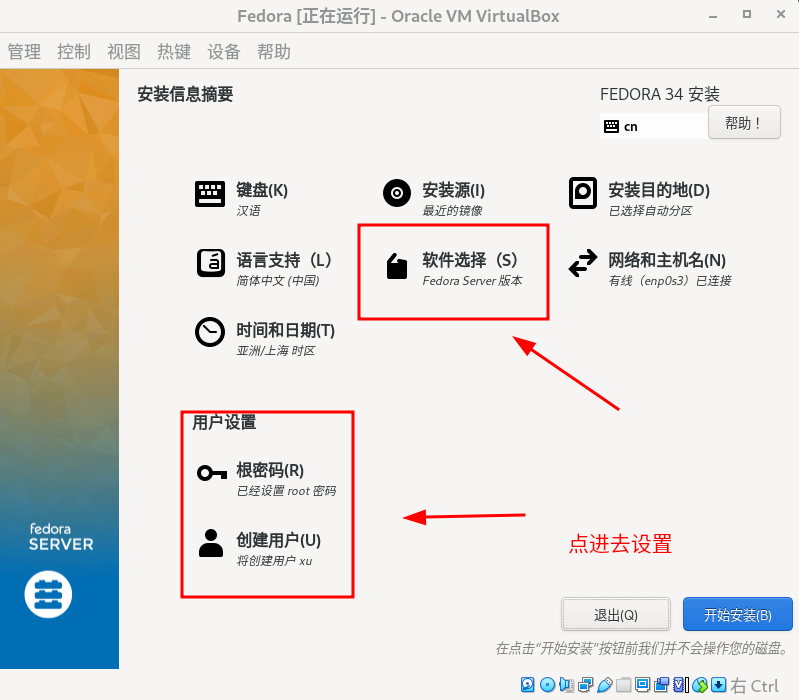799x700 pixels.
Task: Click the Fedora Server 版本 status text
Action: pyautogui.click(x=472, y=281)
